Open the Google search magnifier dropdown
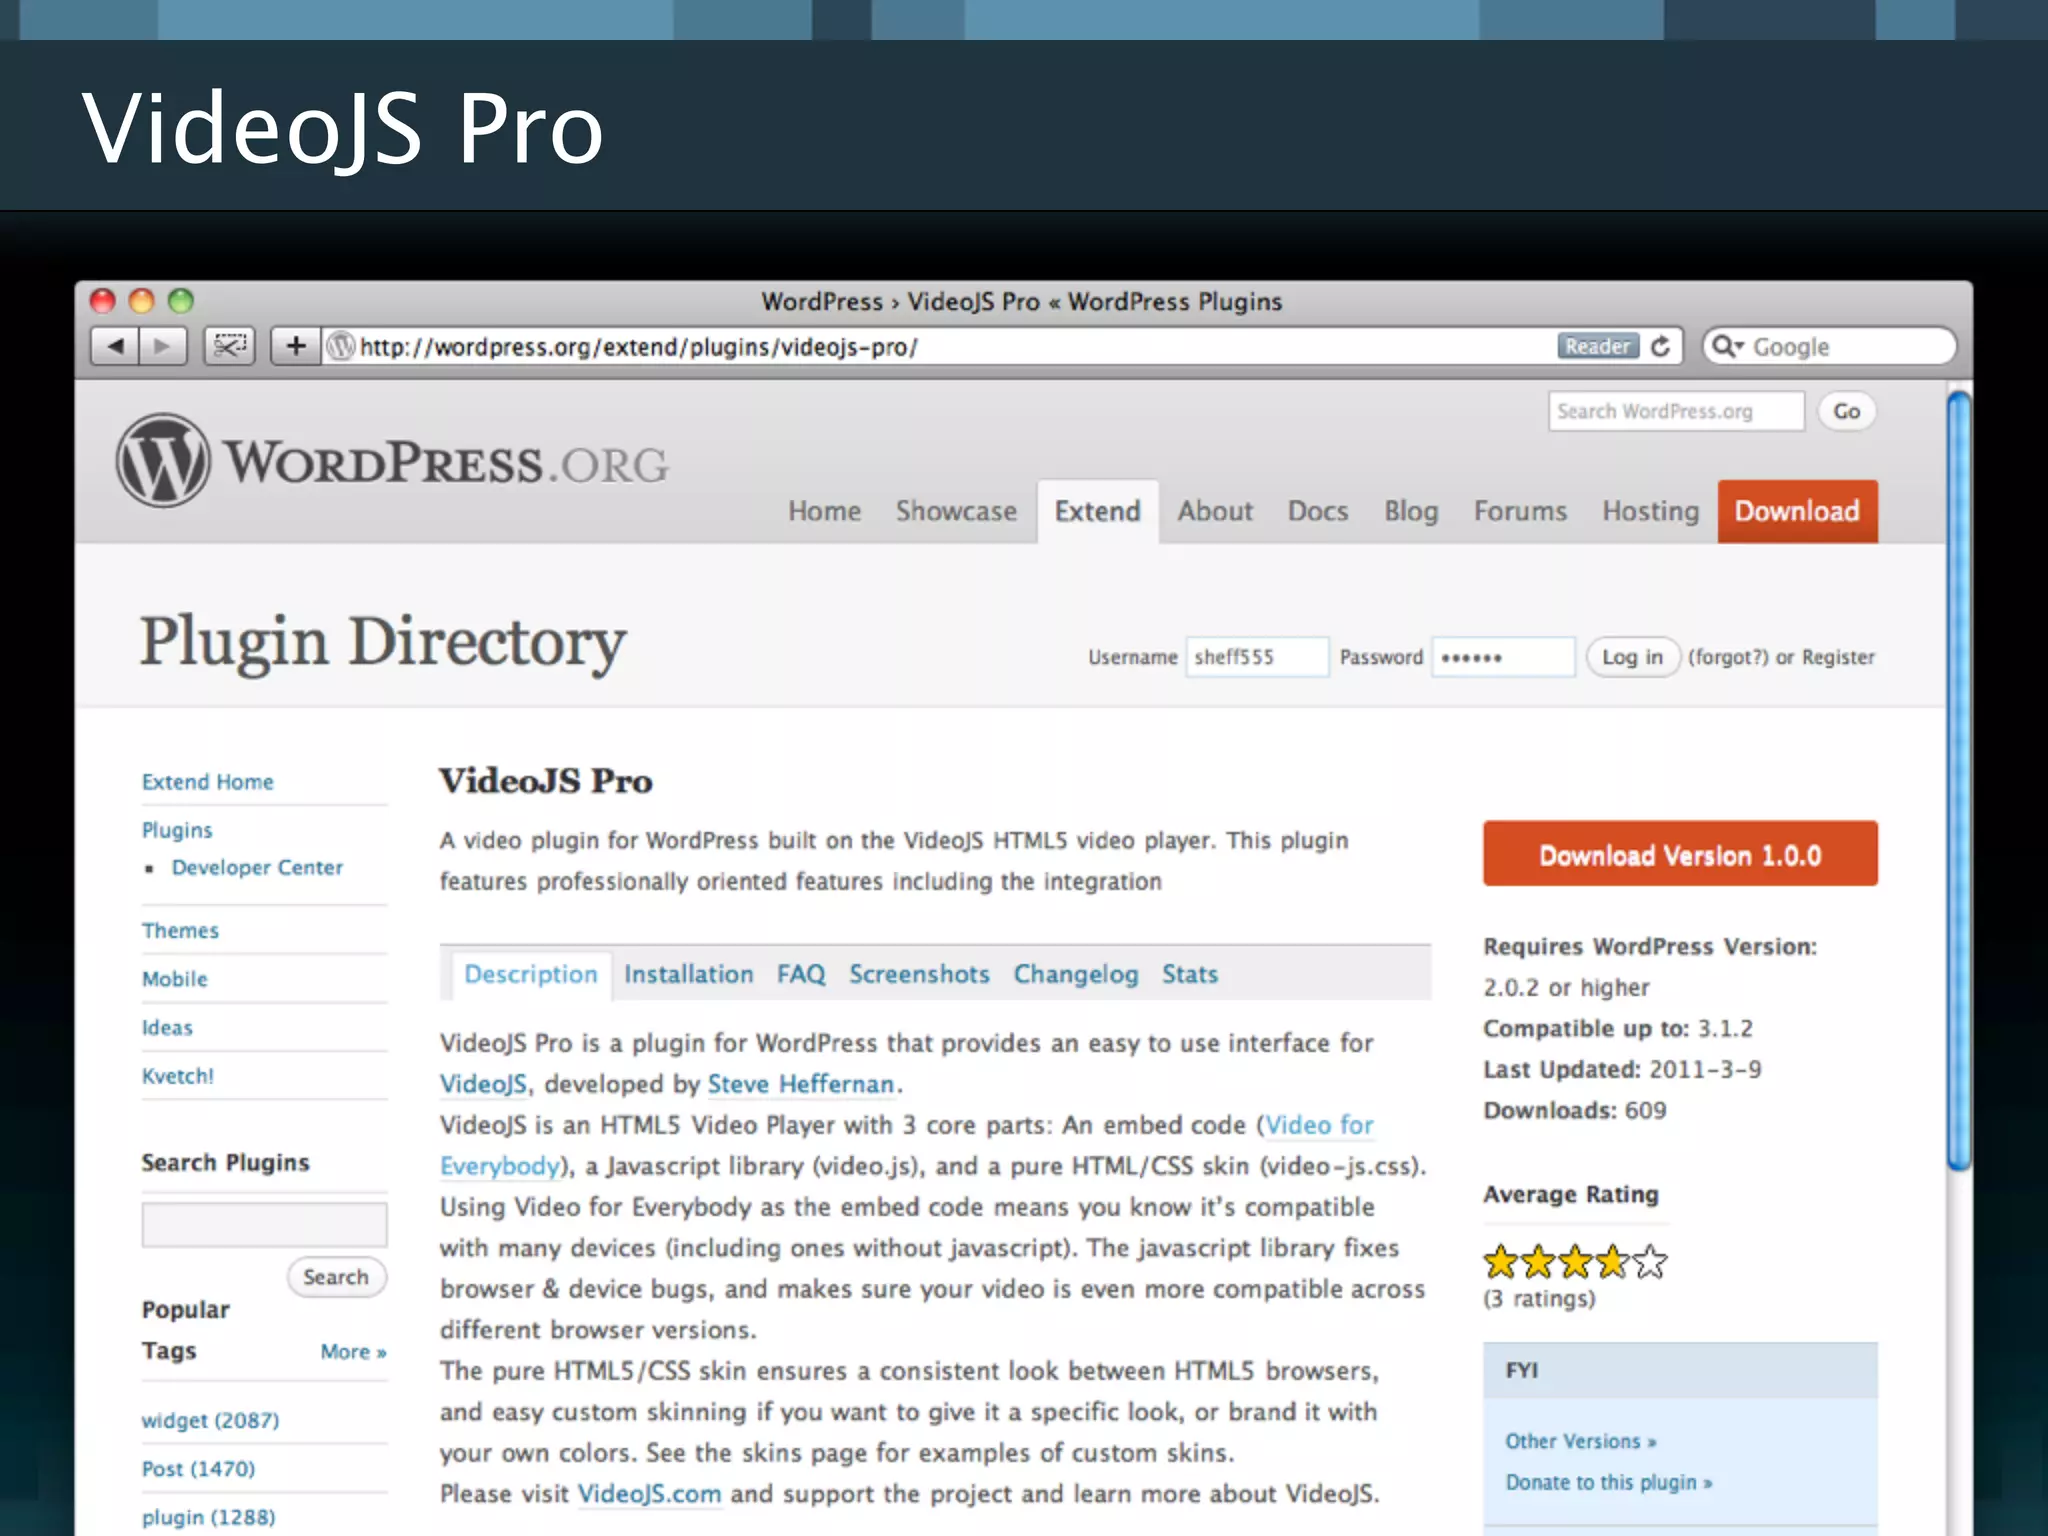The height and width of the screenshot is (1536, 2048). point(1727,347)
